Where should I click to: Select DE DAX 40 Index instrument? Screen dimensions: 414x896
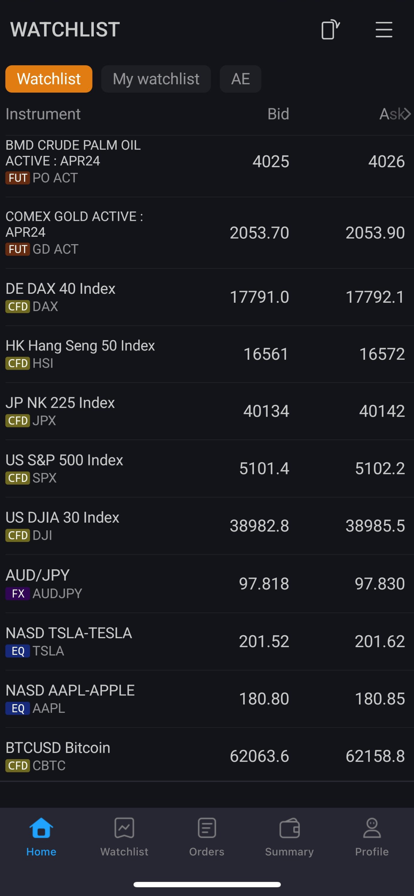click(207, 297)
